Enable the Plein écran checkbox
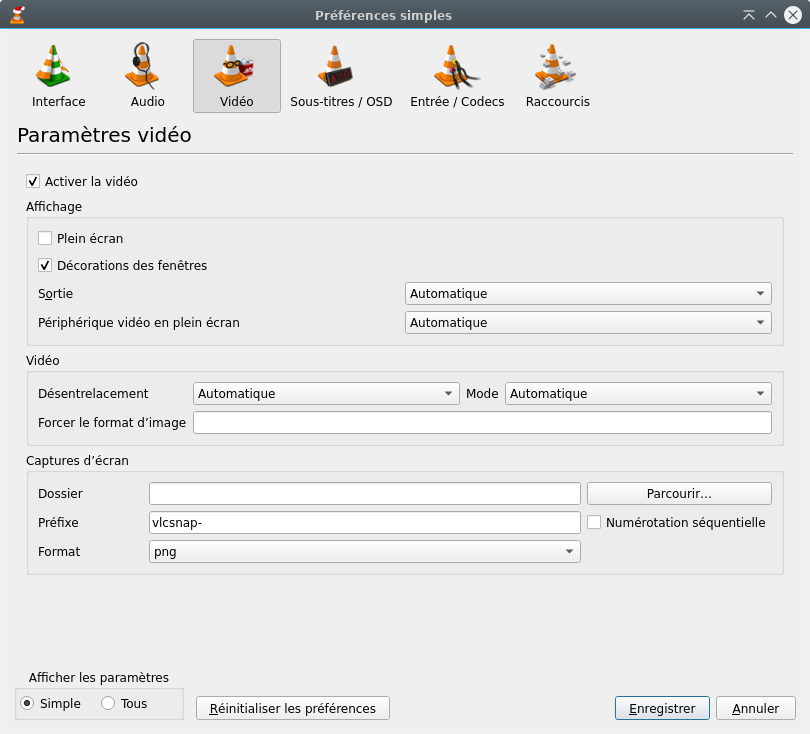 click(x=45, y=239)
